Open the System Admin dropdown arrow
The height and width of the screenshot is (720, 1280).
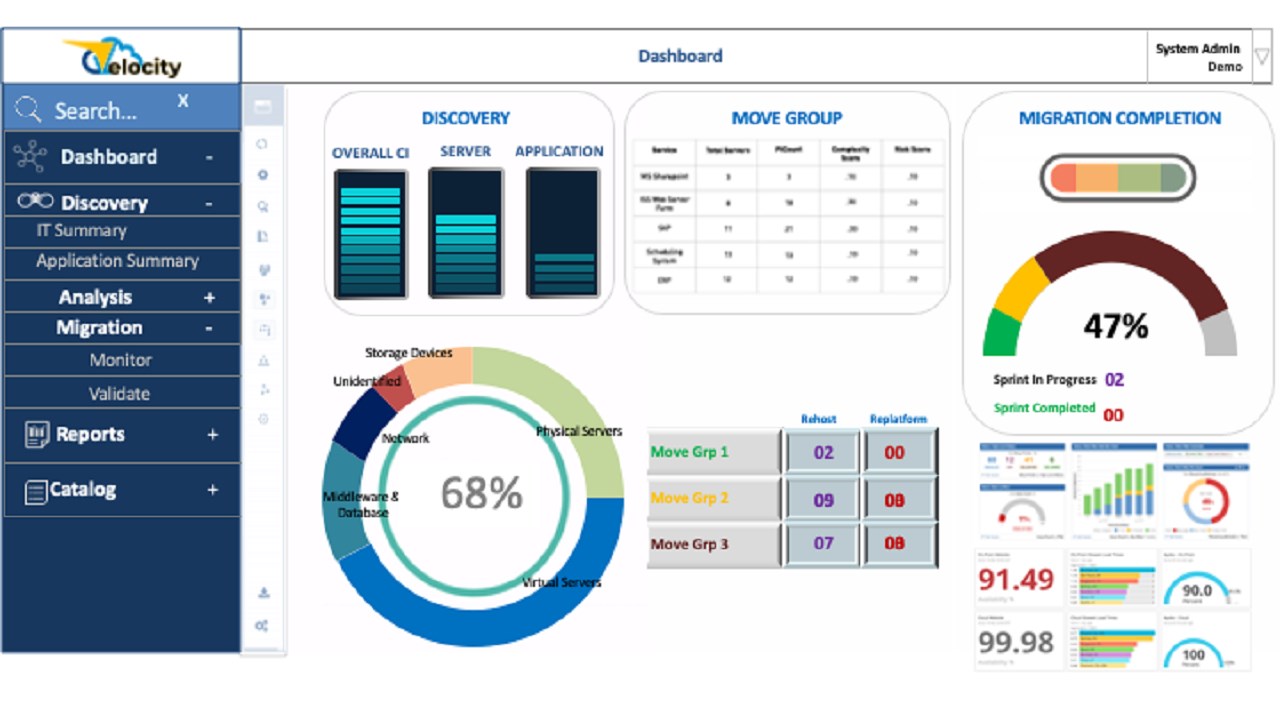pos(1262,56)
